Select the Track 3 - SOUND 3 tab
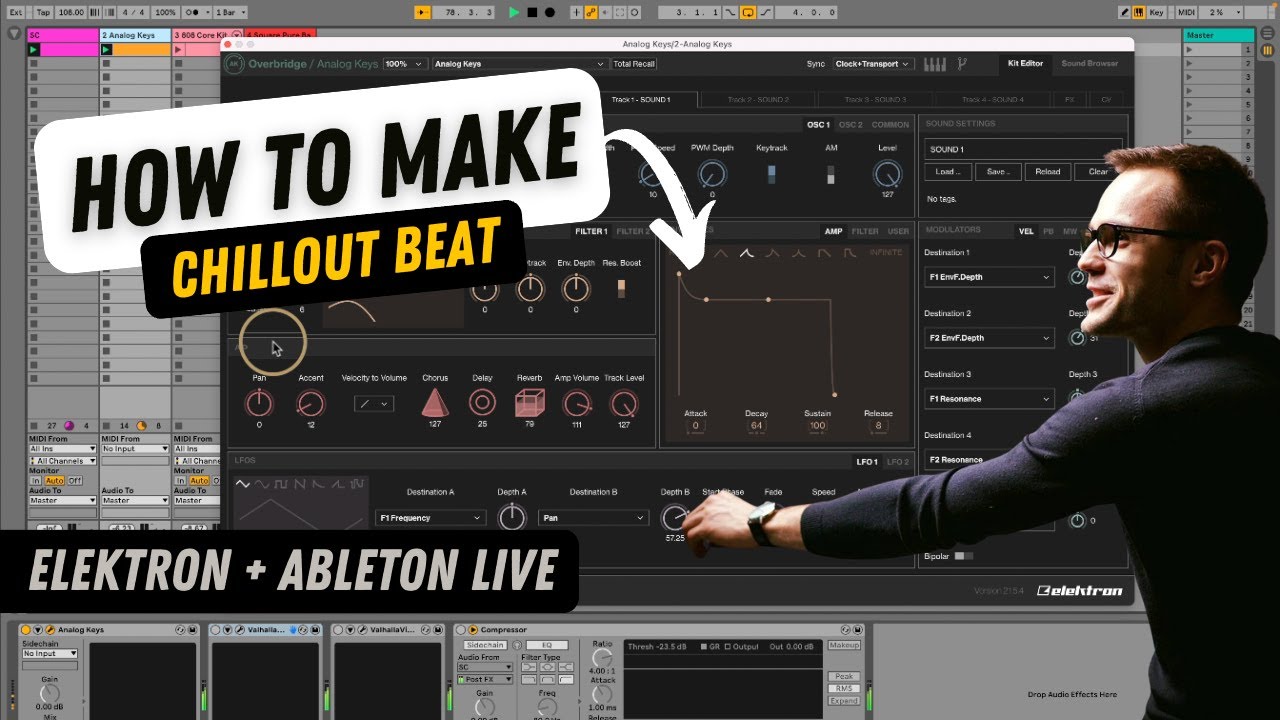The width and height of the screenshot is (1280, 720). coord(874,100)
